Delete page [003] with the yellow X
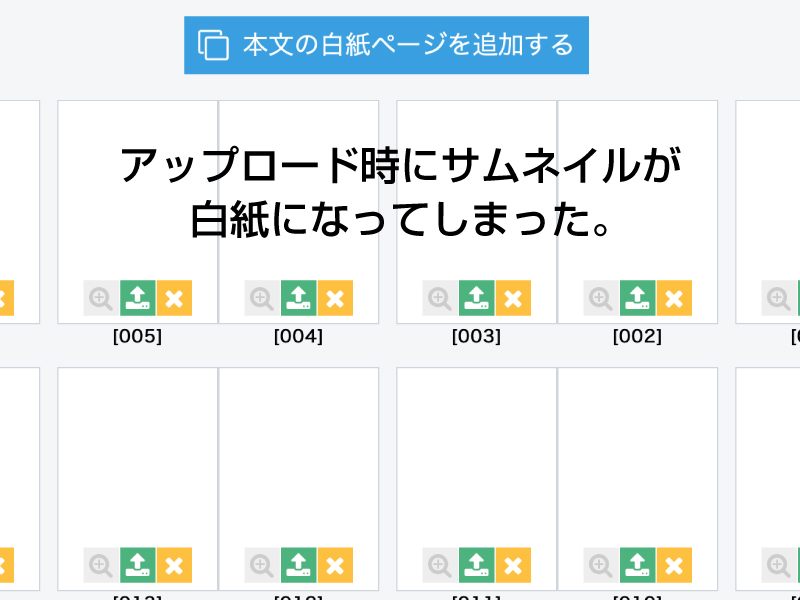This screenshot has width=800, height=600. click(x=513, y=298)
